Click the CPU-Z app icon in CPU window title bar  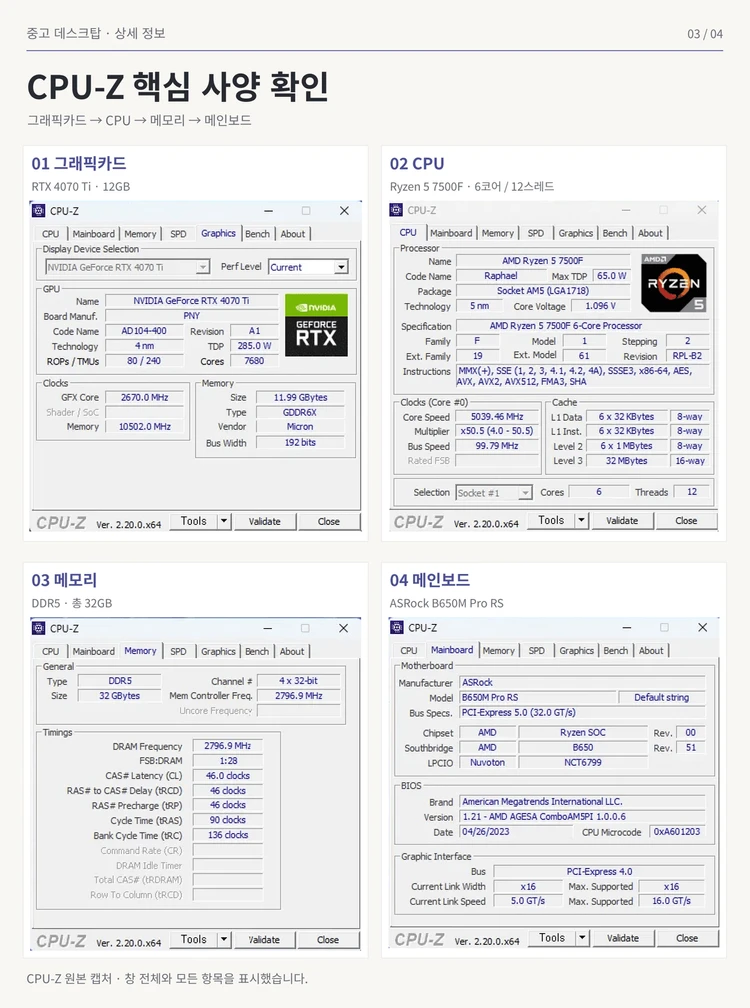pos(397,210)
